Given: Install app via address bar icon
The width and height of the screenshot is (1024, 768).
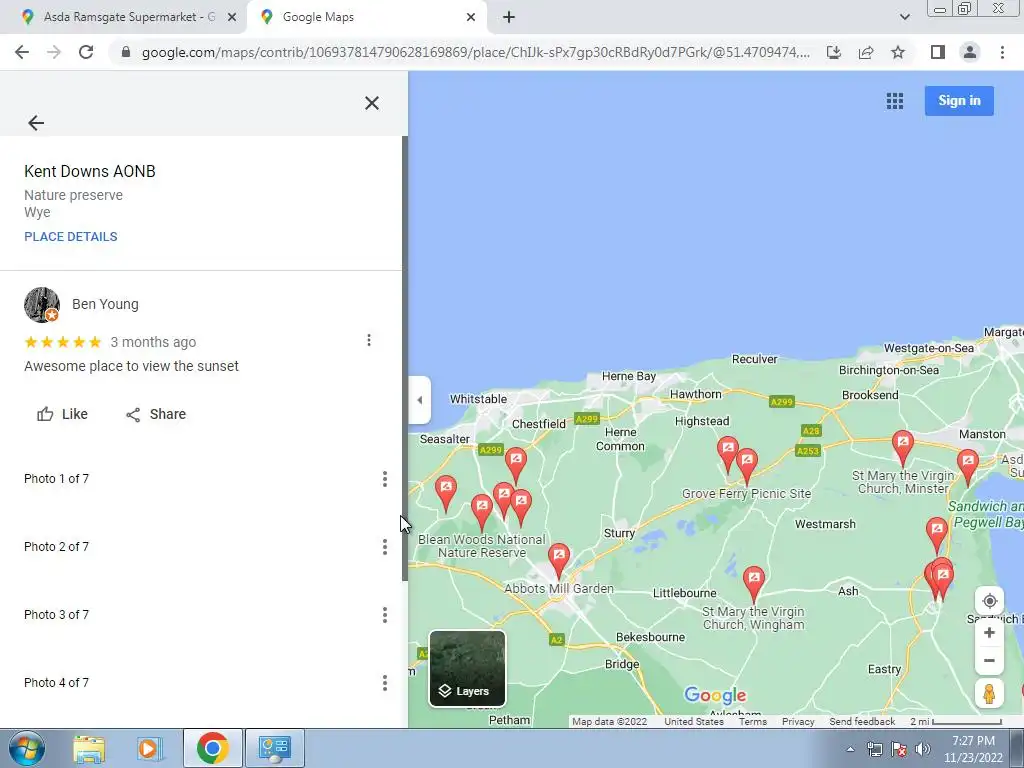Looking at the screenshot, I should pyautogui.click(x=834, y=52).
